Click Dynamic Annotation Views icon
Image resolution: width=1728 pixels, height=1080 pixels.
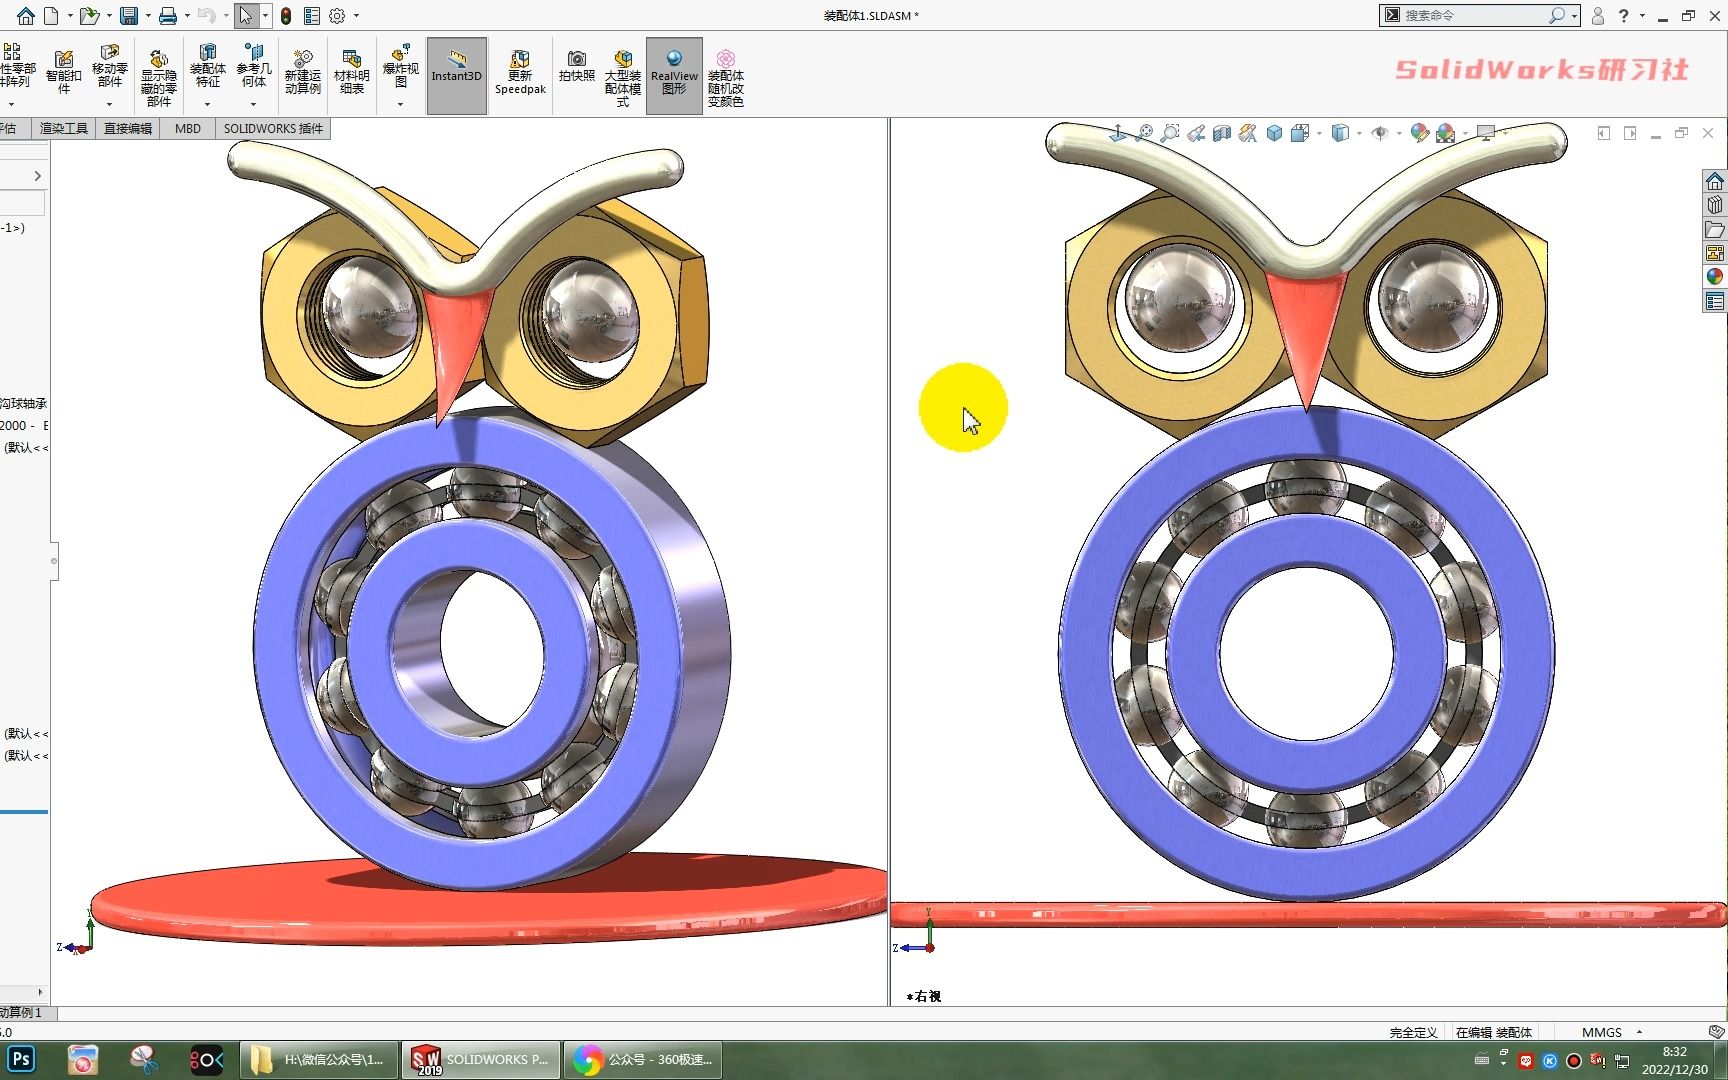coord(1248,133)
